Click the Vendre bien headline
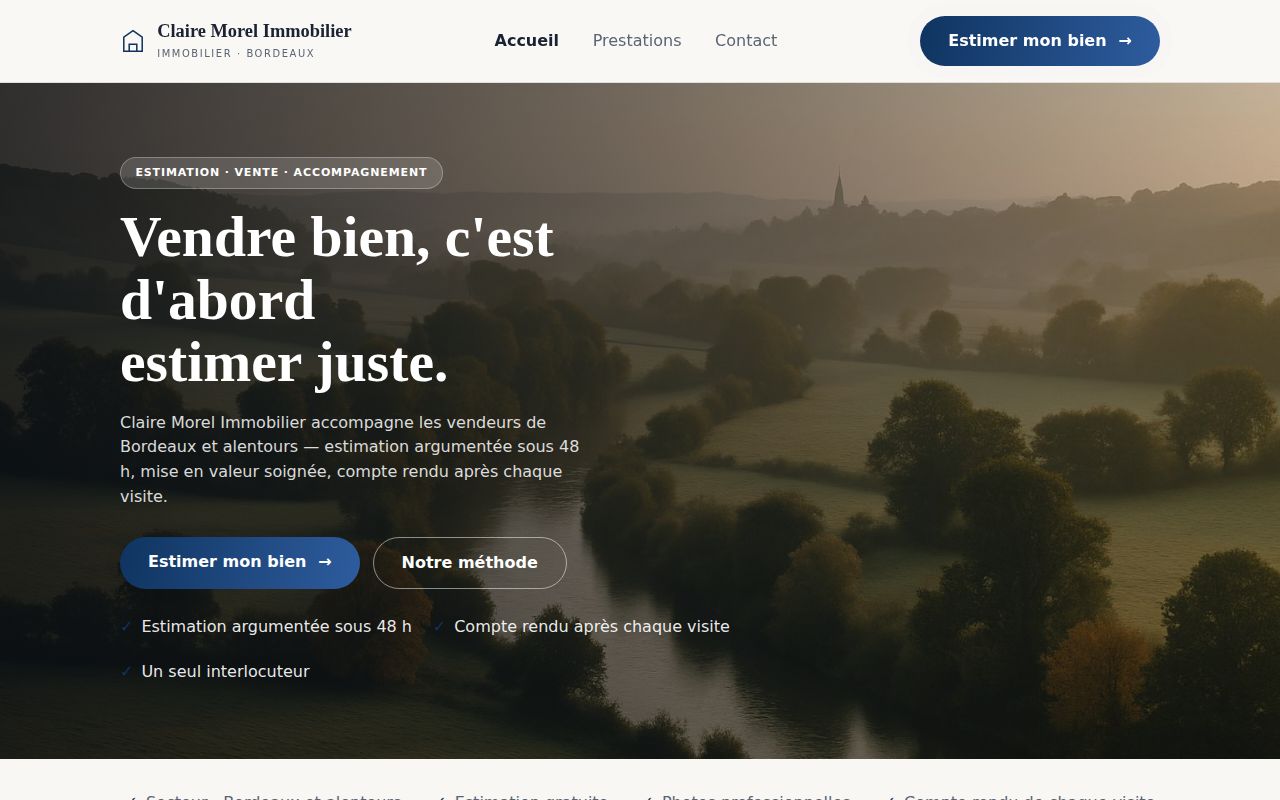 pyautogui.click(x=337, y=300)
